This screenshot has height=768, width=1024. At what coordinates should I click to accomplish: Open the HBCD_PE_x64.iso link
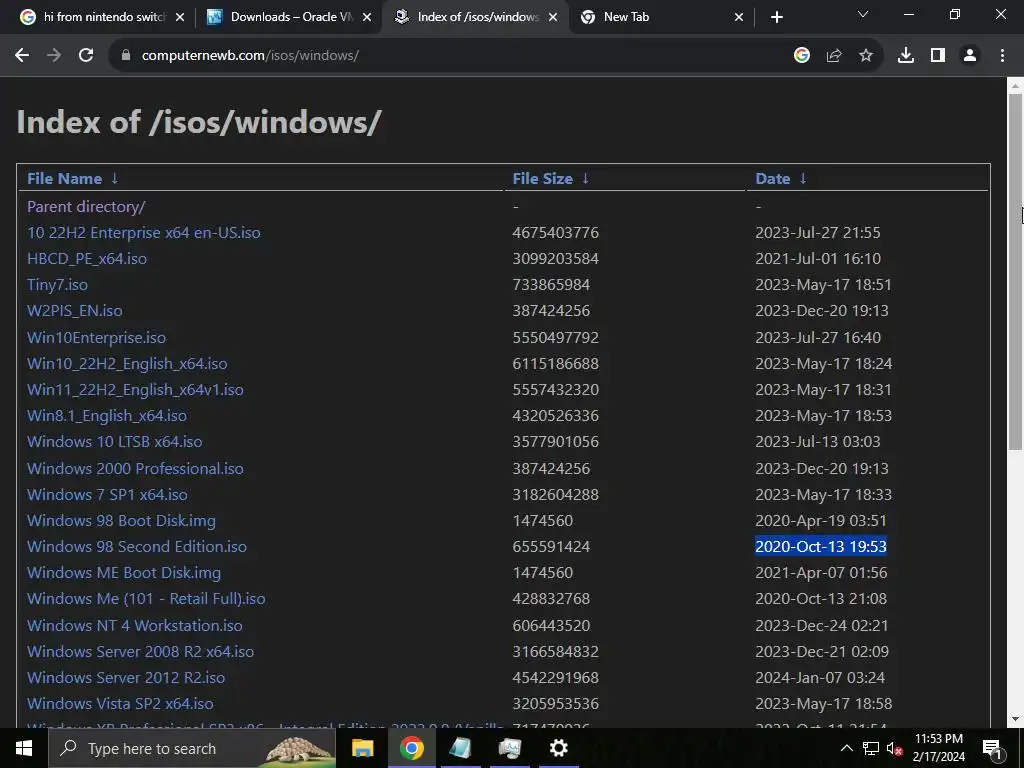[87, 259]
